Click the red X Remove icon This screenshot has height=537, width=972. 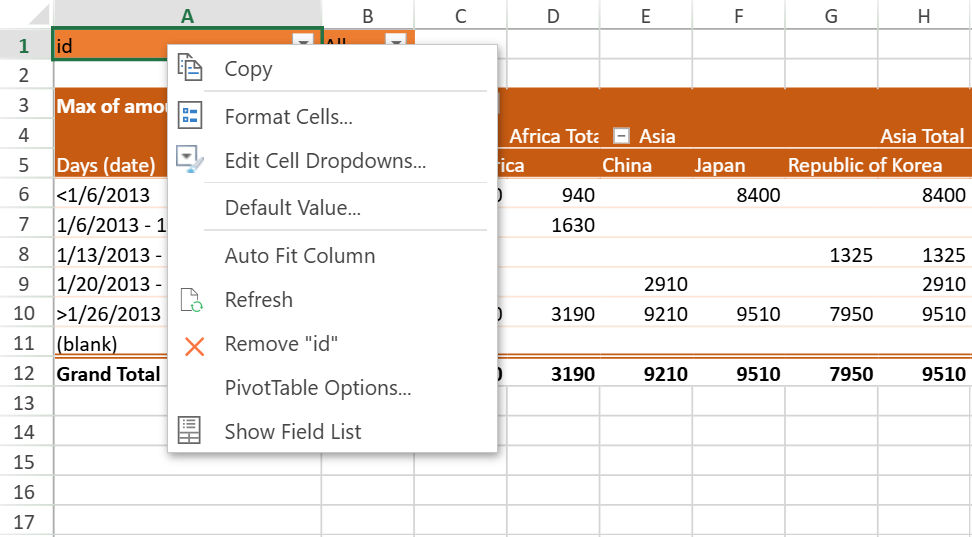point(194,346)
